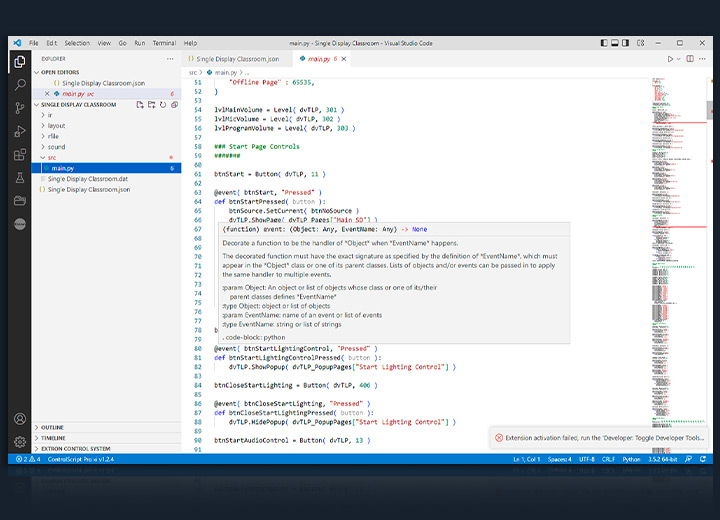Open the round Extron activity bar icon
The width and height of the screenshot is (720, 520).
pos(20,224)
